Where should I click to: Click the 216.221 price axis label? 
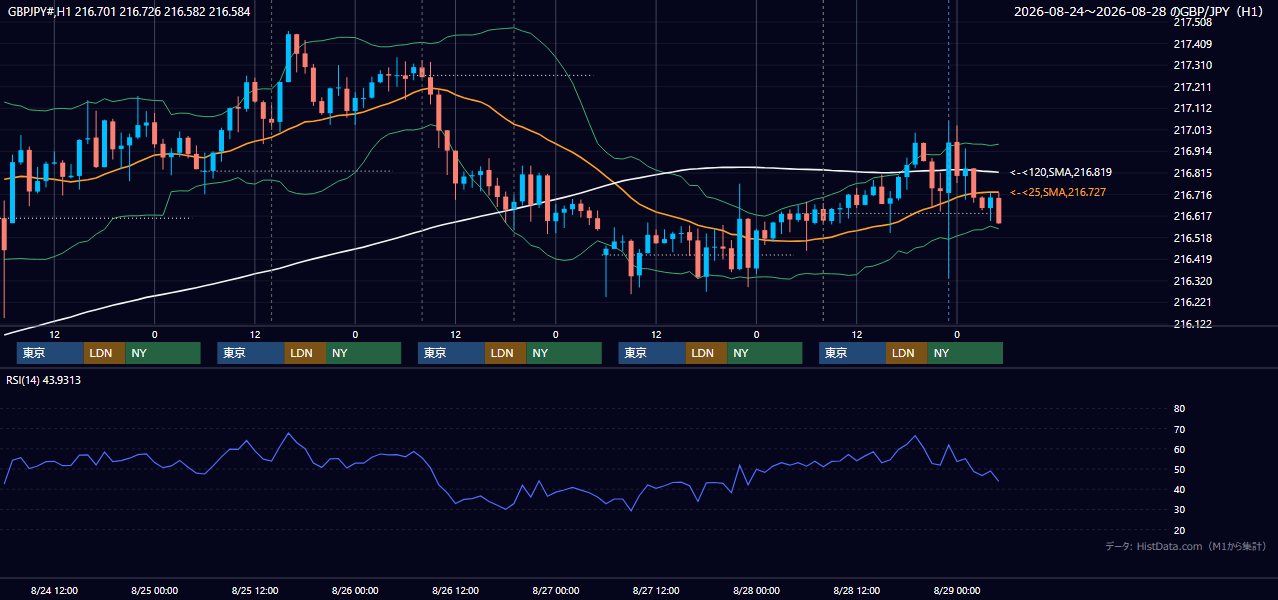[x=1192, y=302]
